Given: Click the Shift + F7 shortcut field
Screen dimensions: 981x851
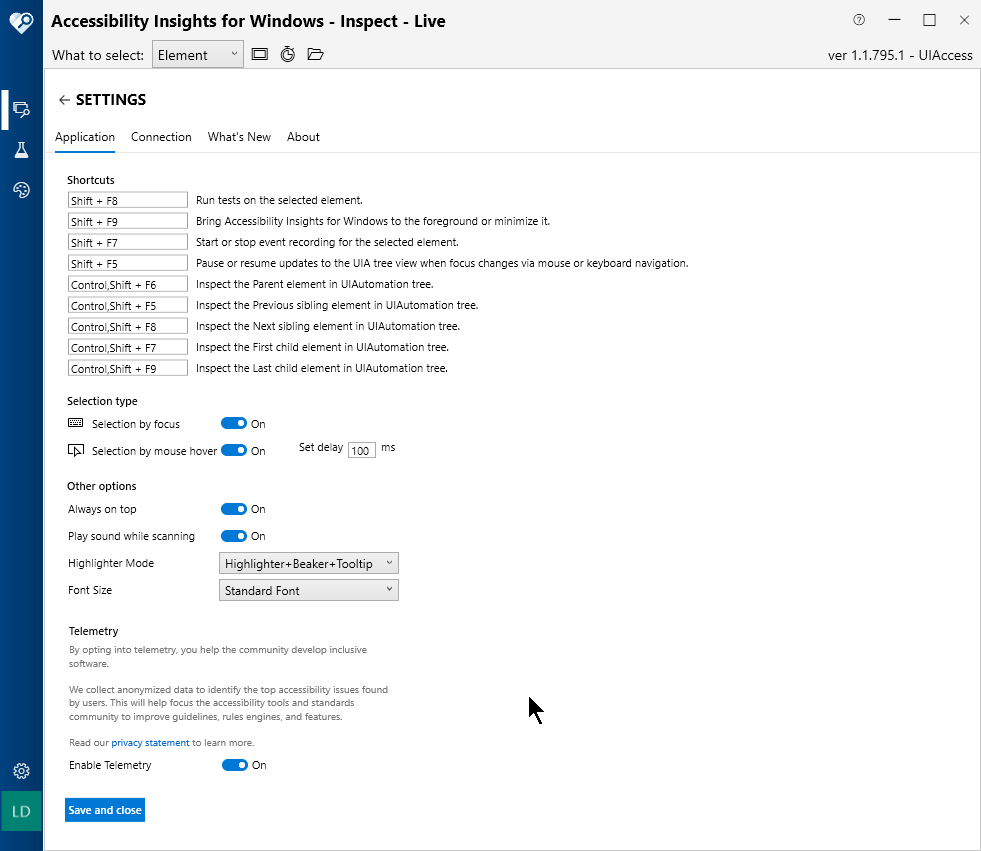Looking at the screenshot, I should coord(128,242).
